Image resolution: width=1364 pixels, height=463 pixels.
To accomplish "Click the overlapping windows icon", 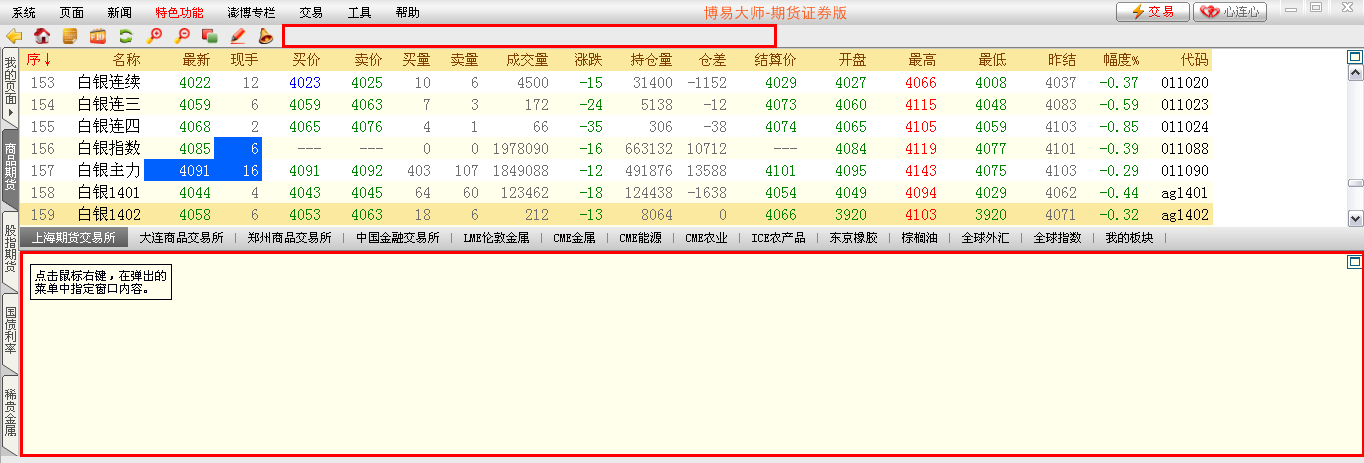I will click(x=210, y=36).
